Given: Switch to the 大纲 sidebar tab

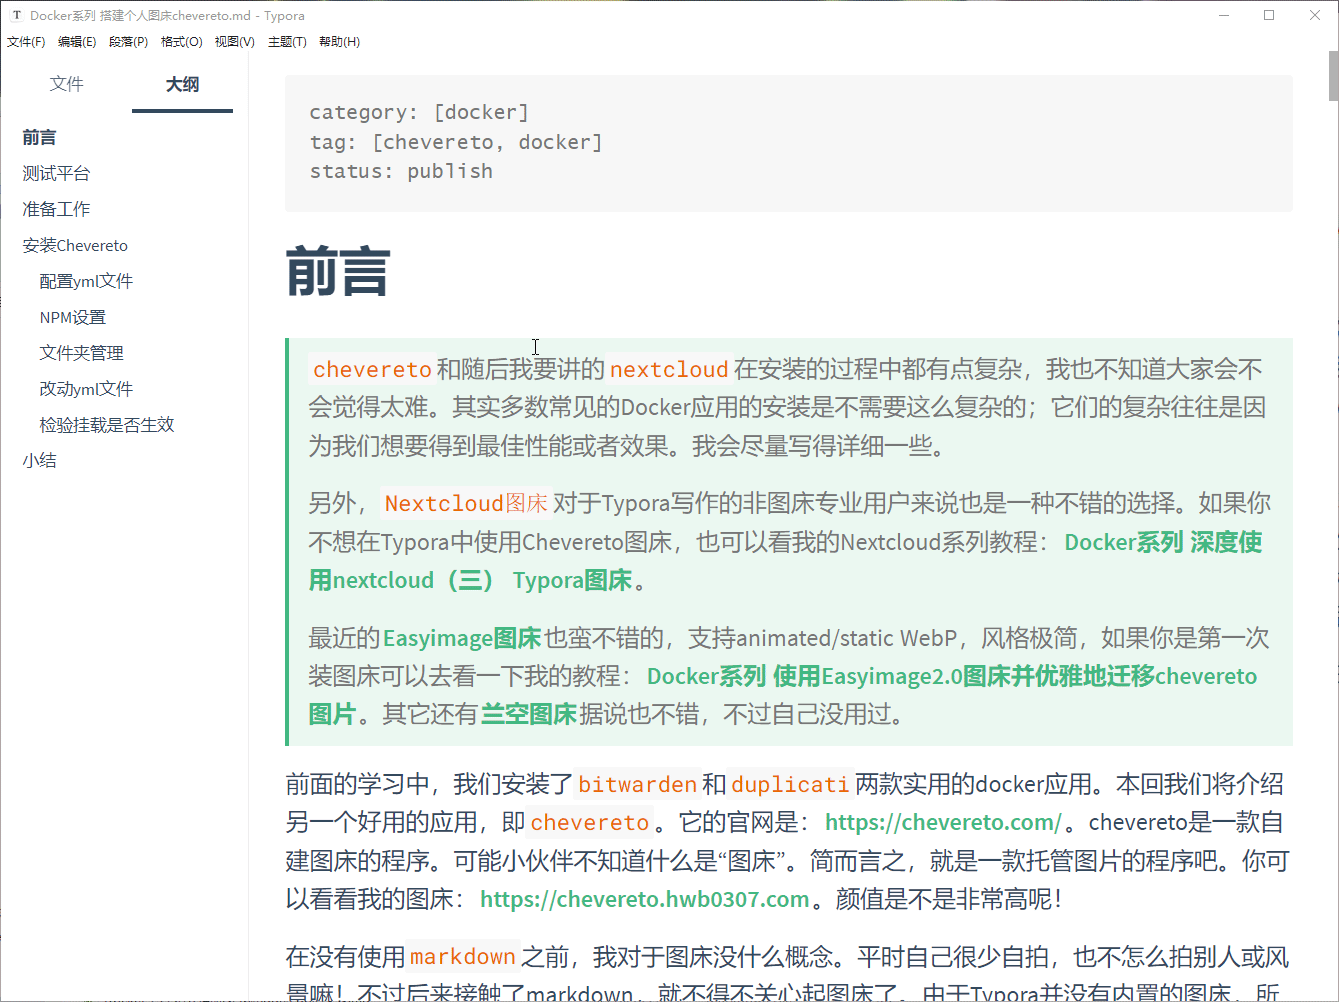Looking at the screenshot, I should [182, 84].
